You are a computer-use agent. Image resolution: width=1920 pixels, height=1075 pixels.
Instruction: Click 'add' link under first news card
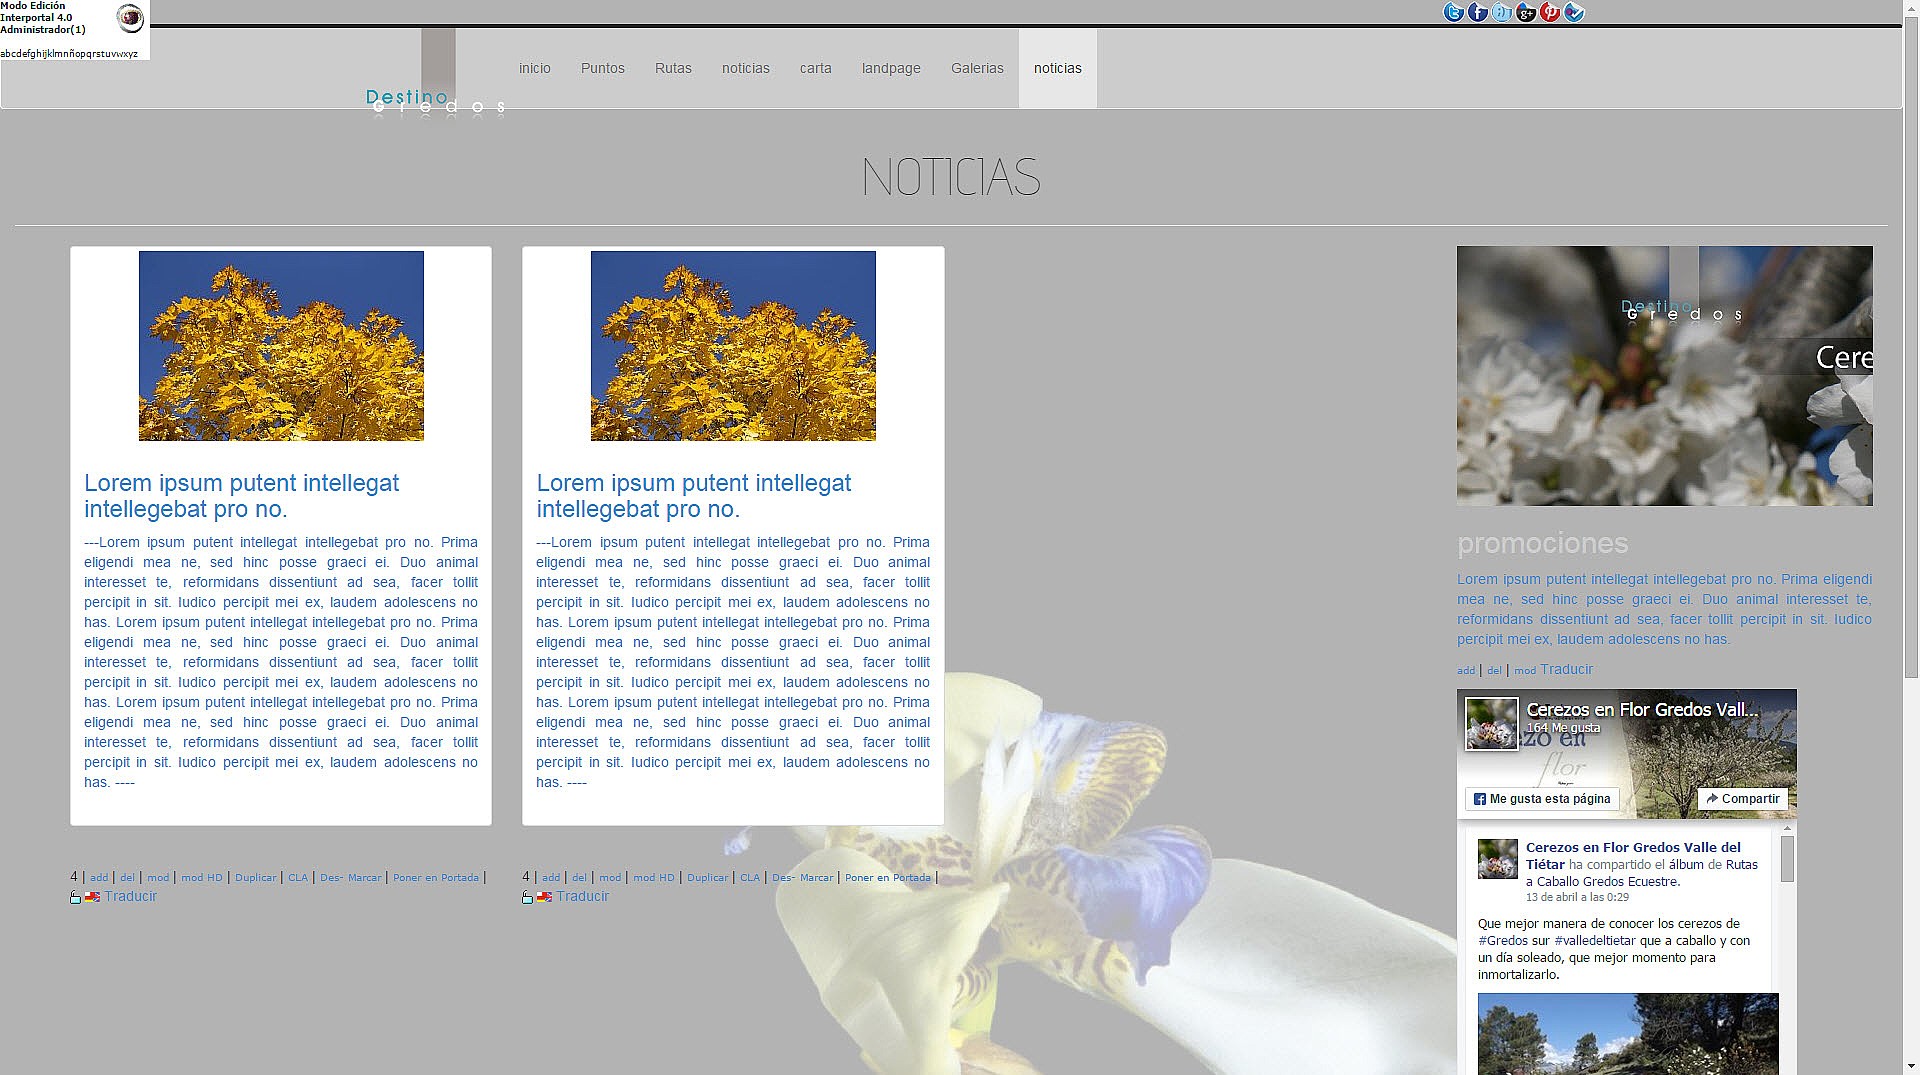[99, 878]
